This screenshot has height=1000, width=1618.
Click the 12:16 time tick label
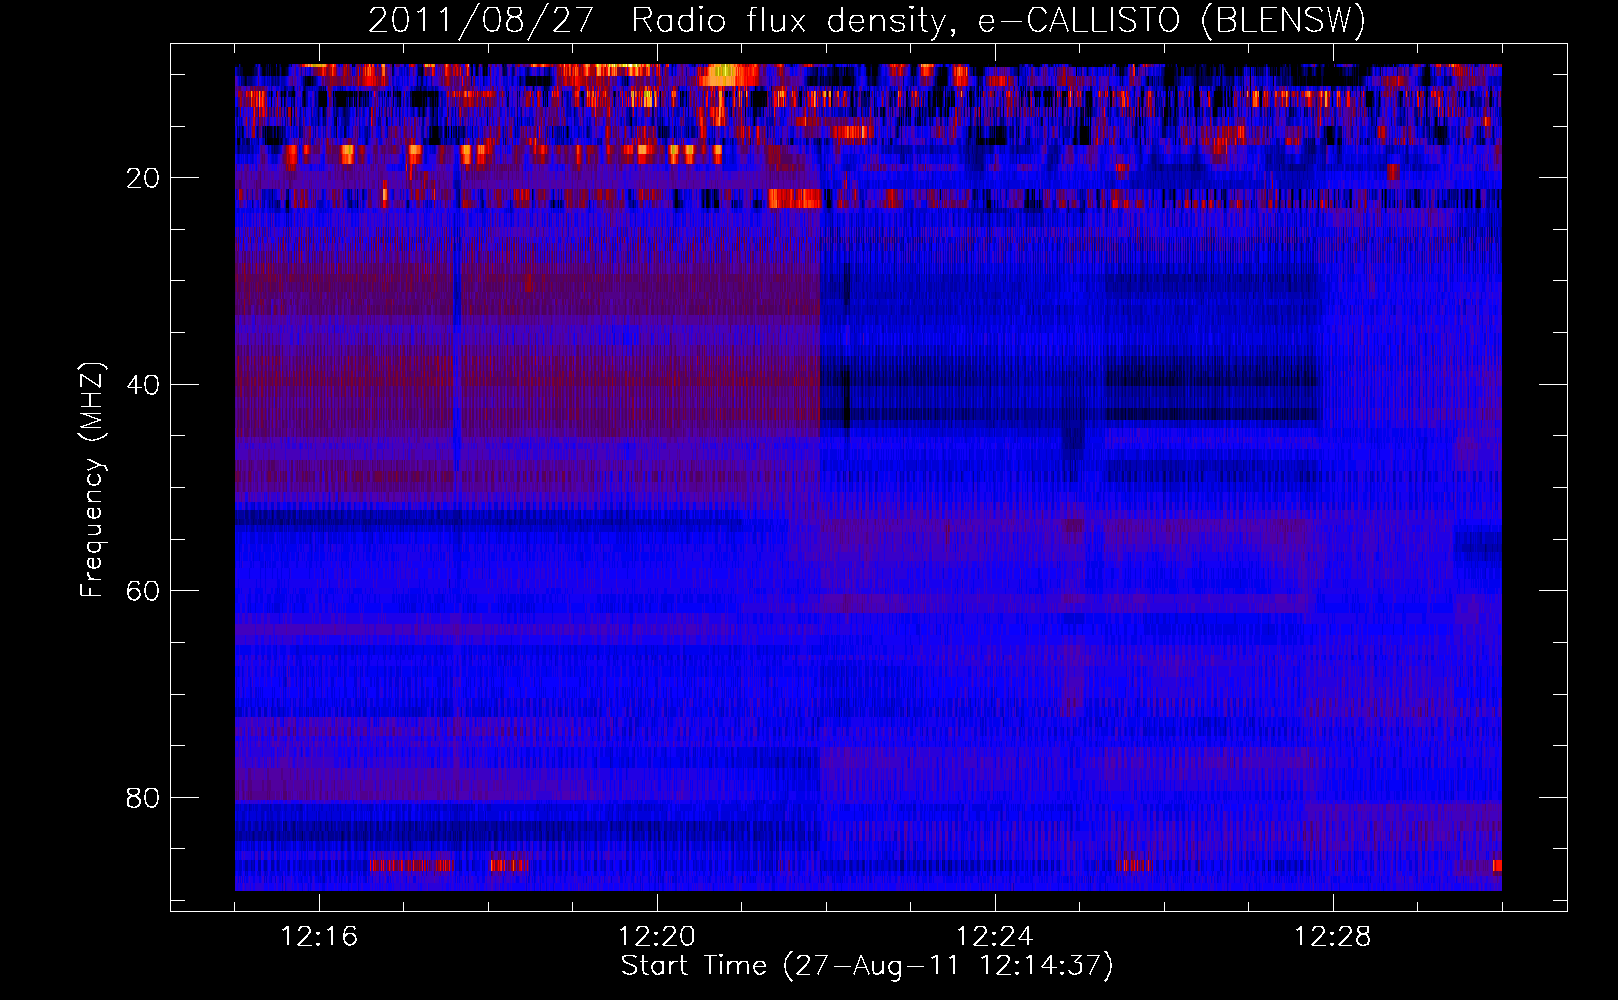click(319, 937)
